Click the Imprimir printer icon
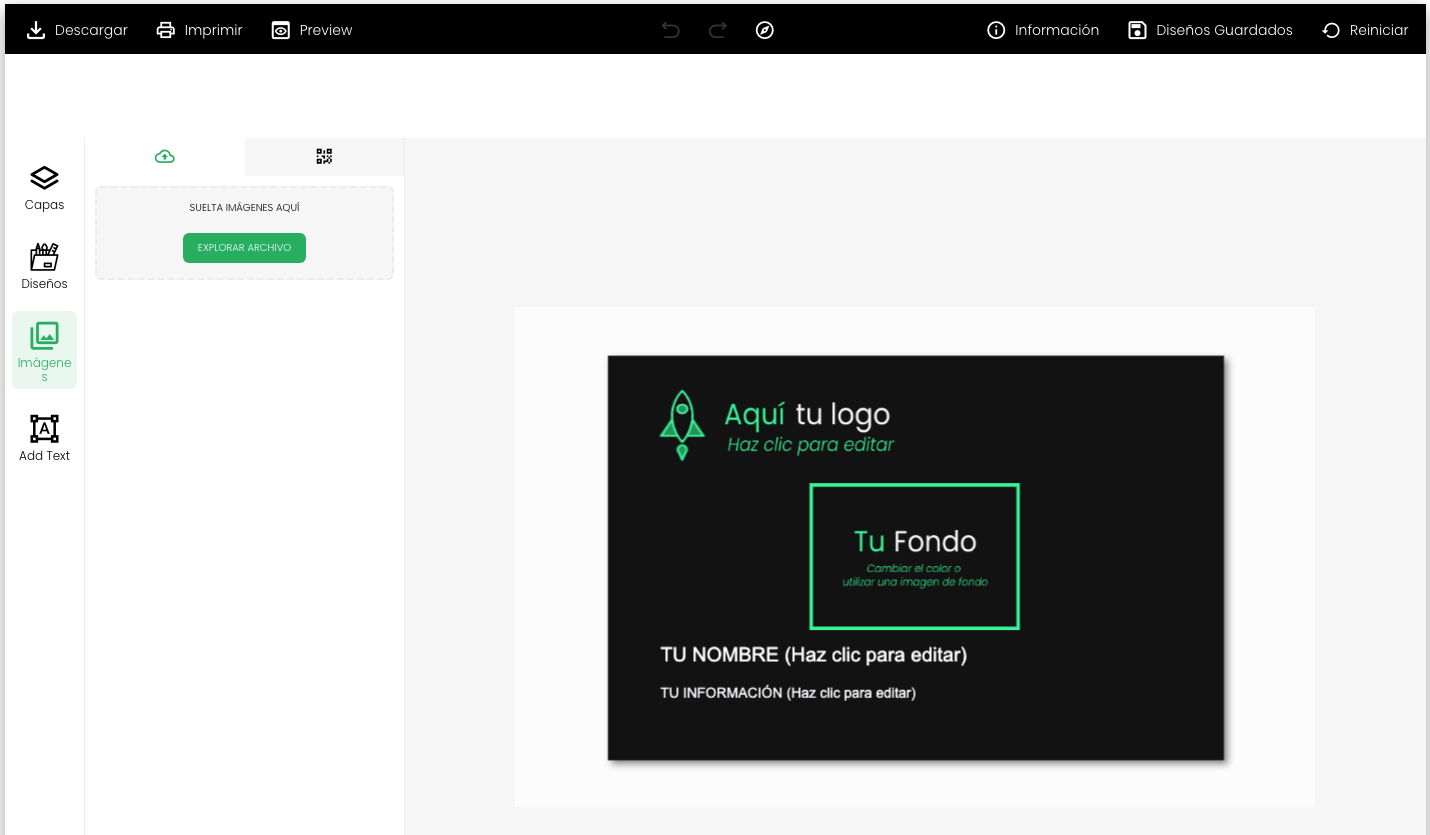This screenshot has height=835, width=1430. [x=166, y=30]
